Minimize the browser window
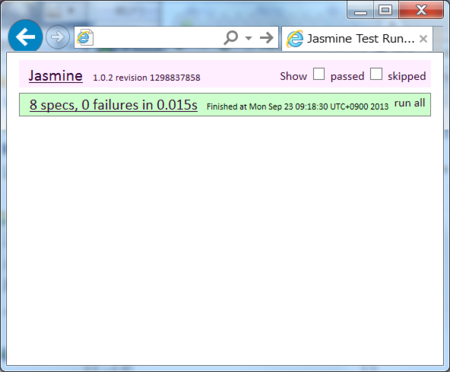450x372 pixels. tap(360, 11)
